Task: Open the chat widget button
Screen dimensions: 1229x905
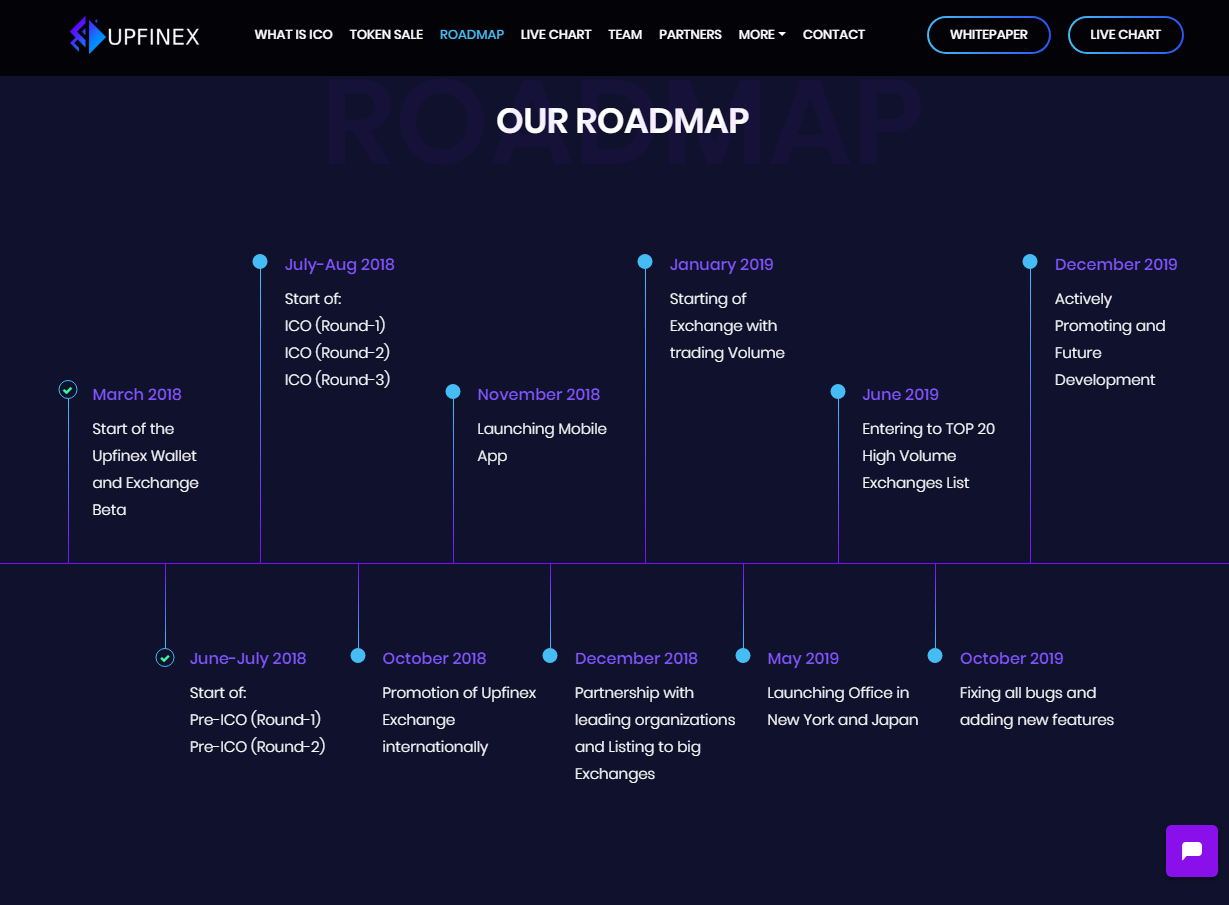Action: tap(1192, 851)
